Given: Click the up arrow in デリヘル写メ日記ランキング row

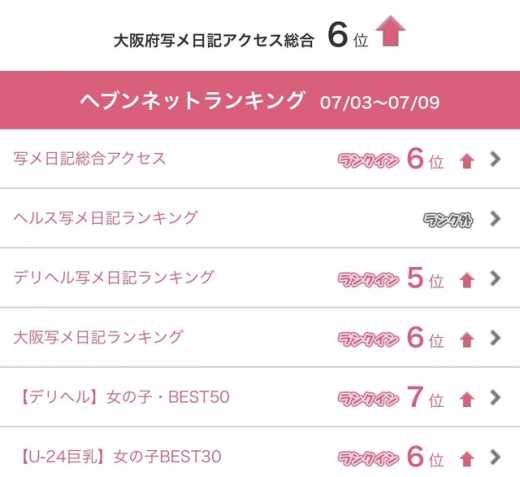Looking at the screenshot, I should pyautogui.click(x=467, y=280).
